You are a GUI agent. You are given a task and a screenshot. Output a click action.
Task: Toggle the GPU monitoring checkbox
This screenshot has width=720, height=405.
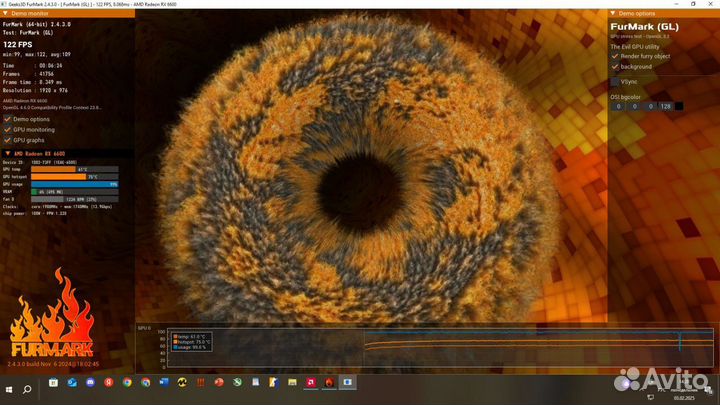pos(7,129)
